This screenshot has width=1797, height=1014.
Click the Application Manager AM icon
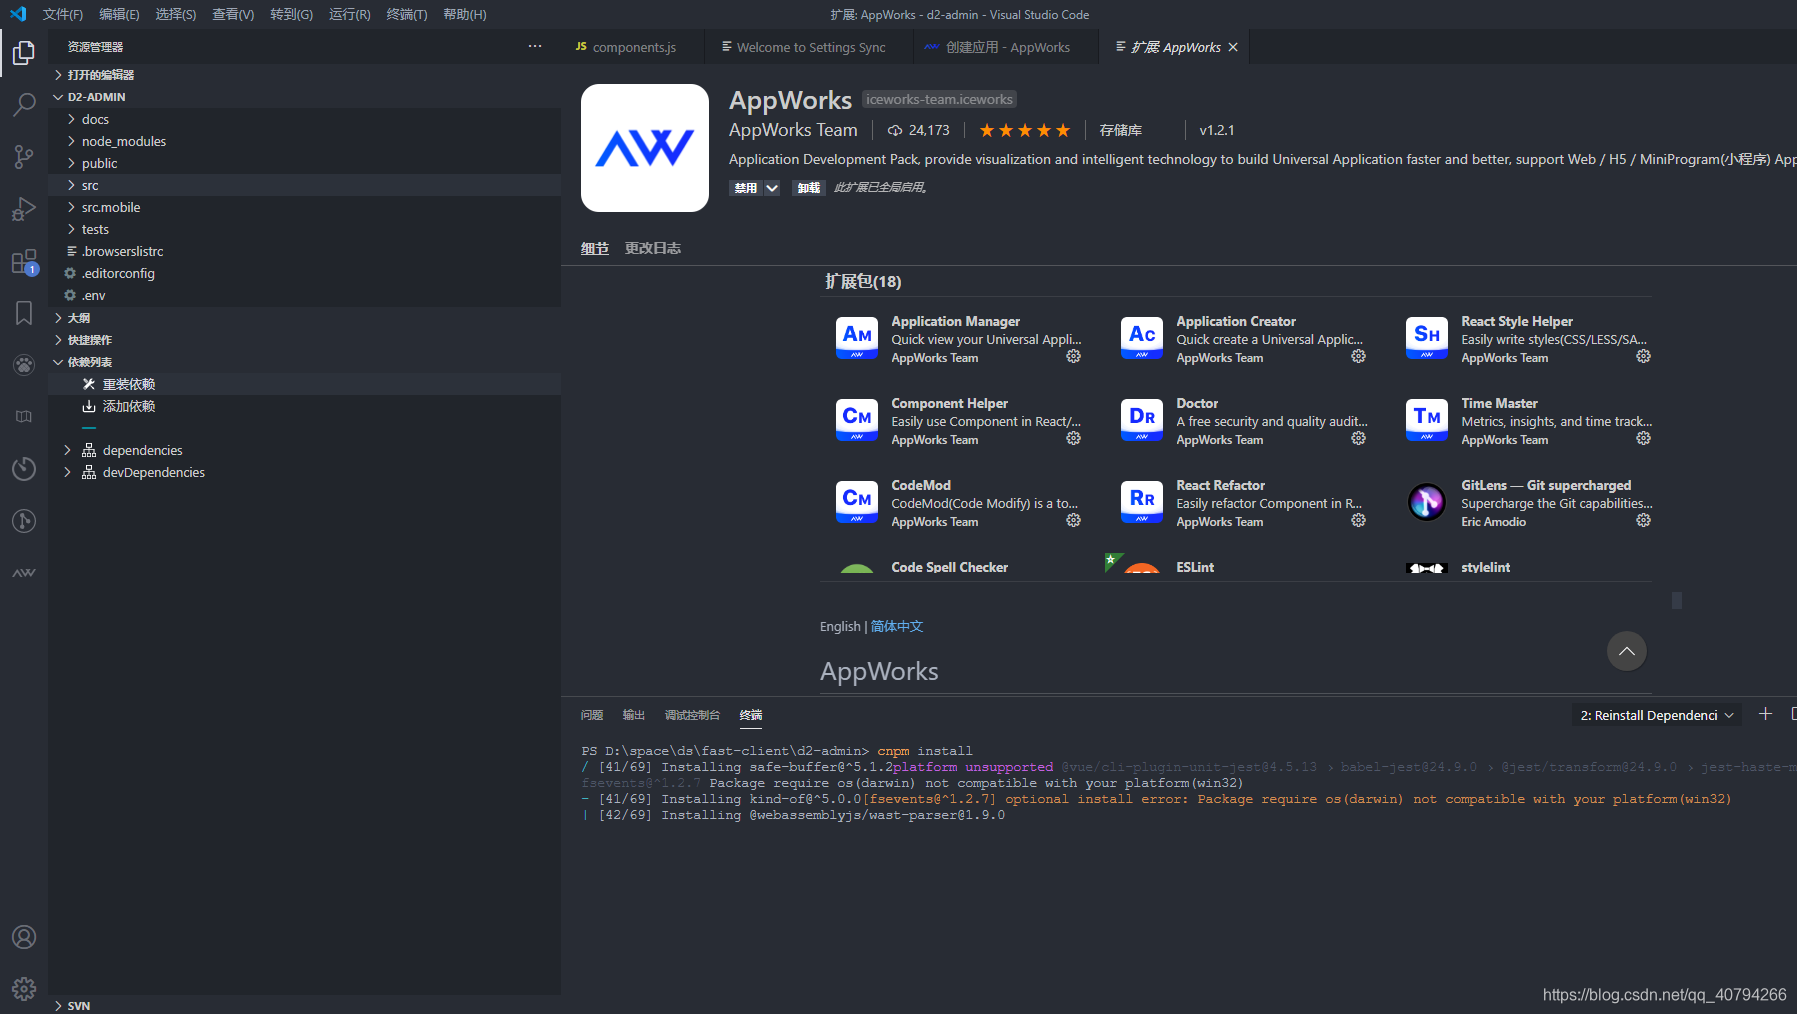click(x=857, y=338)
